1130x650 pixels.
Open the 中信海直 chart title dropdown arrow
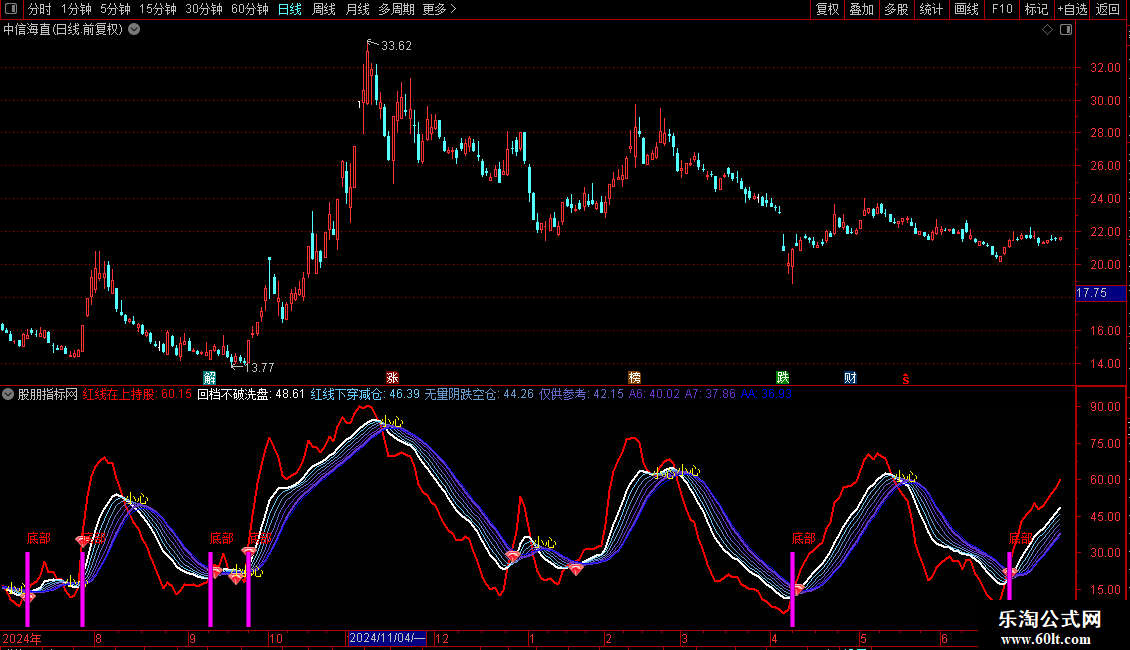pos(134,30)
